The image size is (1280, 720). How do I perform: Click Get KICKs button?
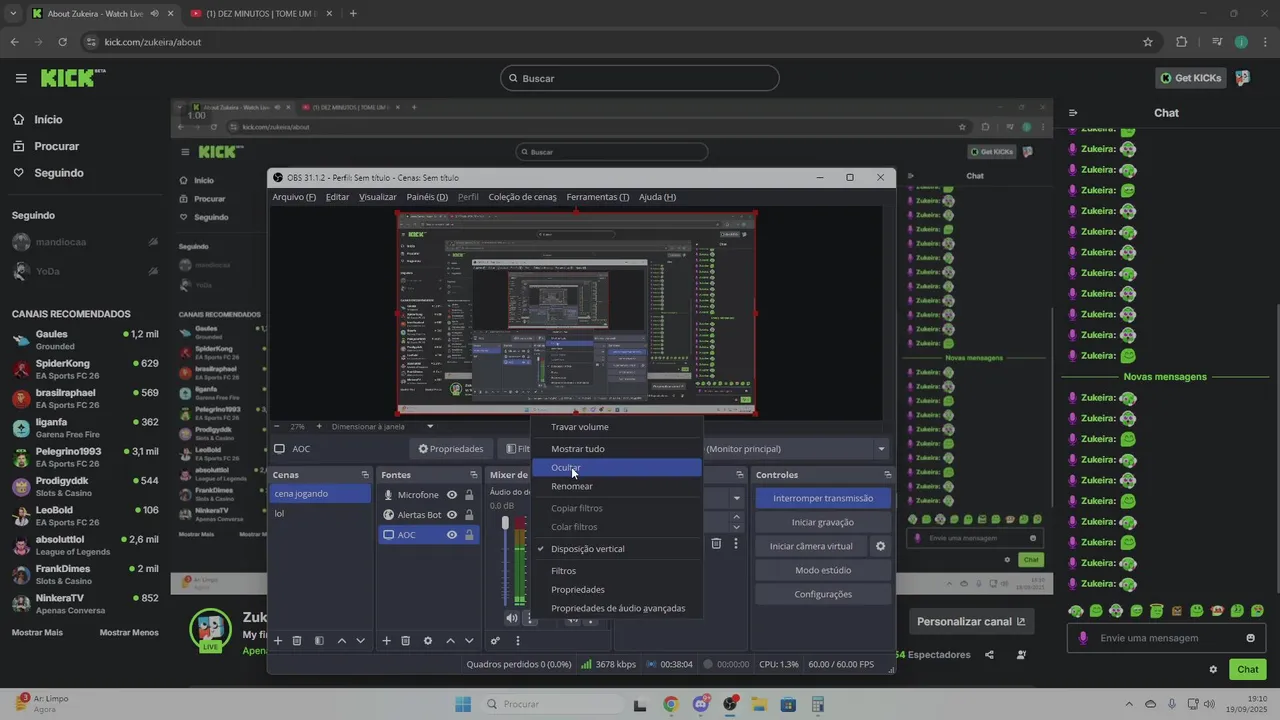click(x=1190, y=78)
